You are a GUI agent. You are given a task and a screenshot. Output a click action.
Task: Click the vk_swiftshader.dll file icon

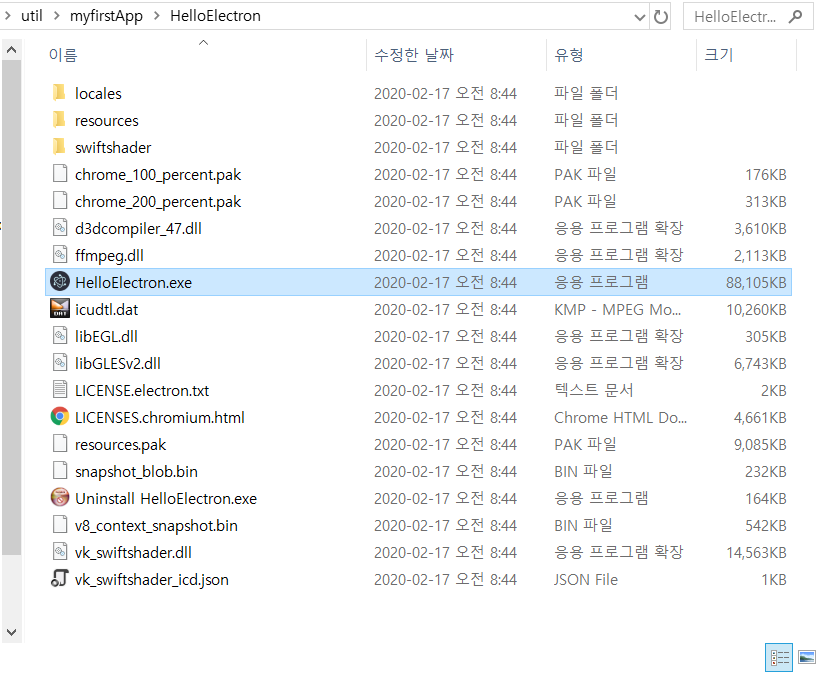point(60,552)
